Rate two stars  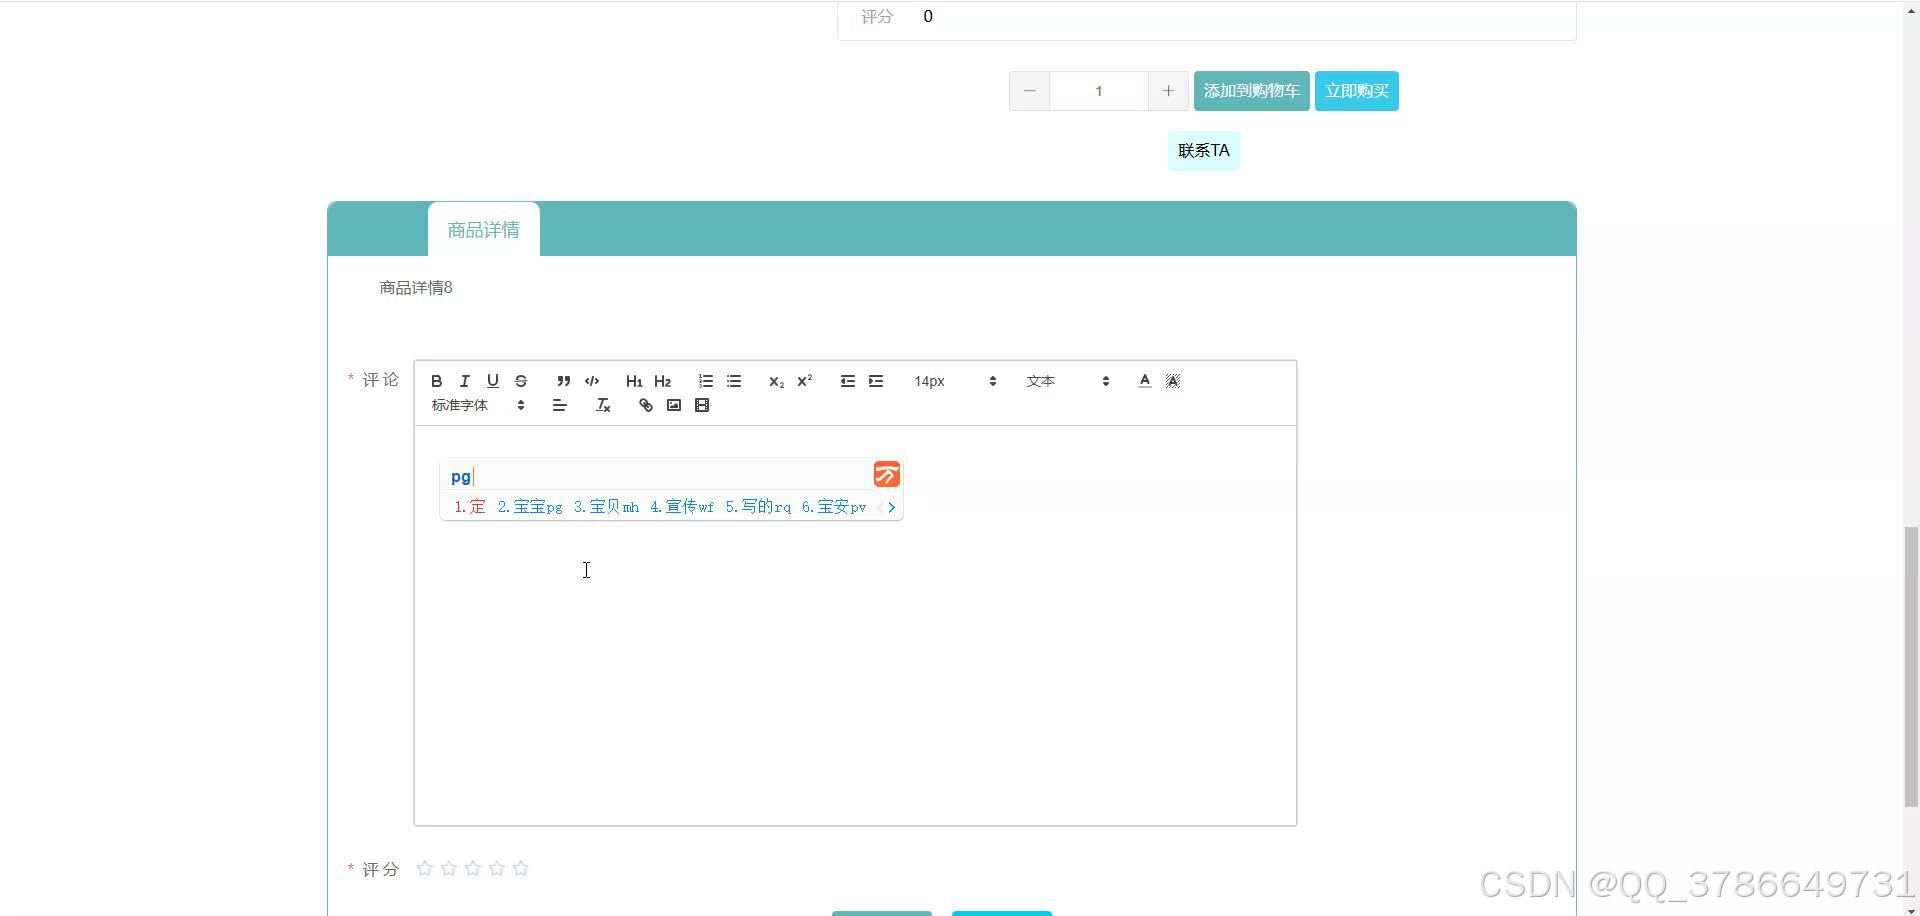[449, 868]
